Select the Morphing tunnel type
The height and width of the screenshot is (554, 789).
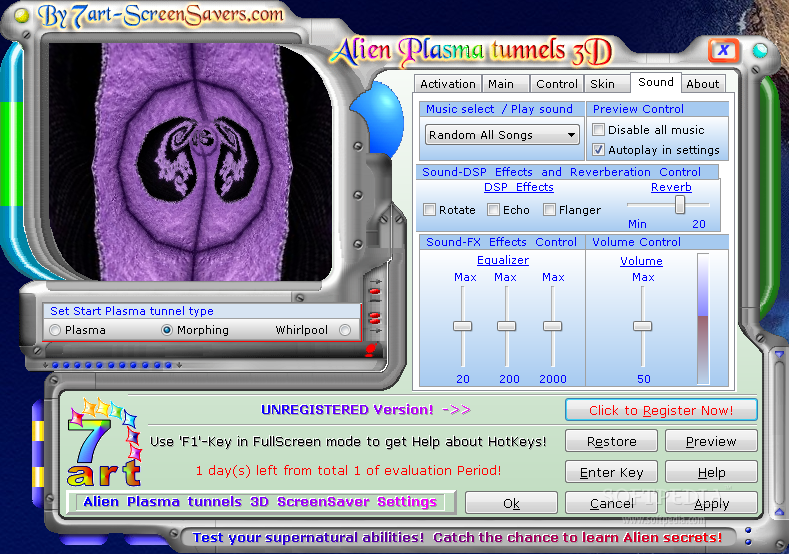coord(167,330)
